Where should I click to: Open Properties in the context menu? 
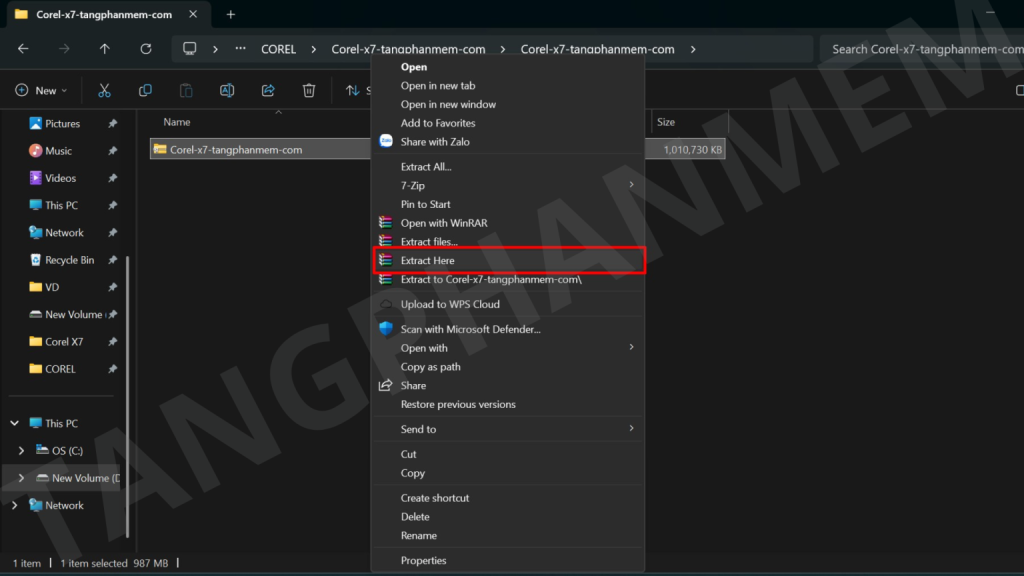coord(423,561)
